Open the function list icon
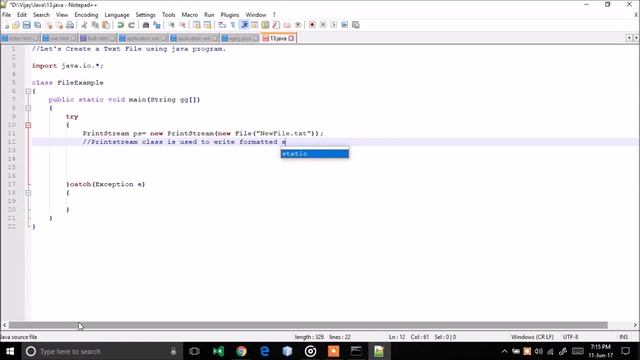 [276, 25]
